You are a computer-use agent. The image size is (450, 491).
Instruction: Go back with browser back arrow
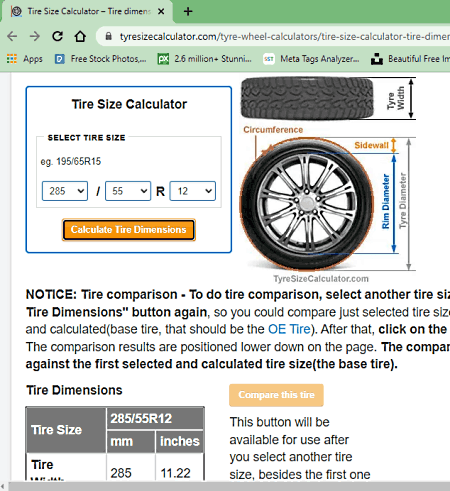(x=12, y=36)
